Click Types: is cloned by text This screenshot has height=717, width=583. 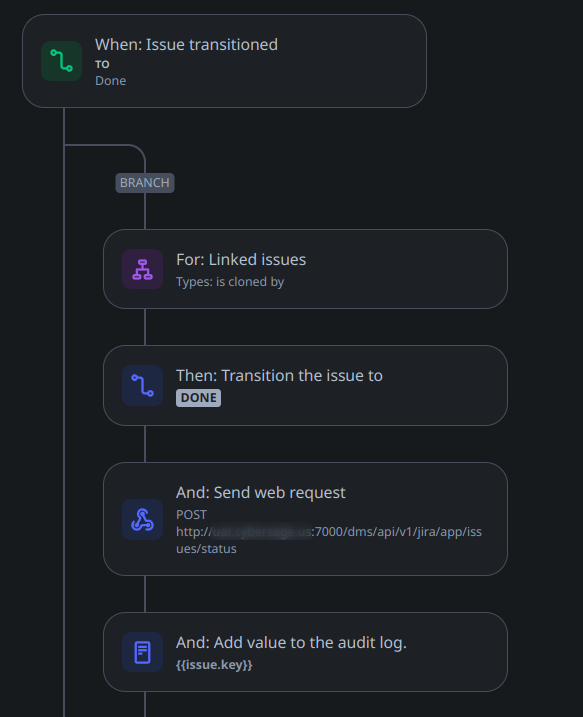(230, 282)
